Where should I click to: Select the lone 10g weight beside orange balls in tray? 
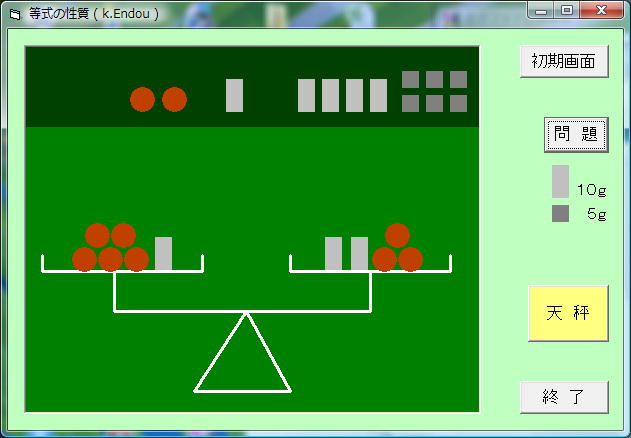235,95
